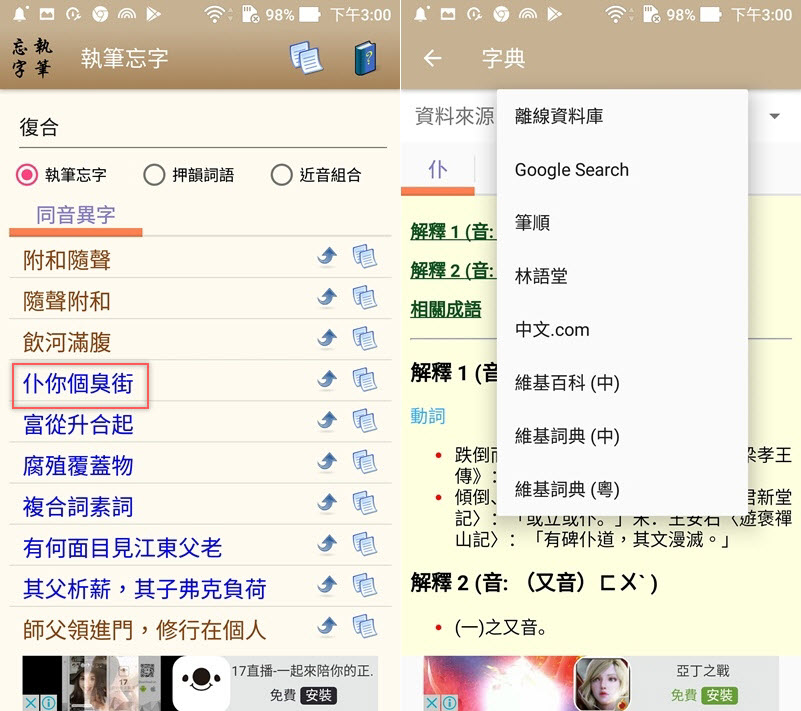Copy the 飲河滿腹 entry
The width and height of the screenshot is (801, 711).
(x=364, y=339)
